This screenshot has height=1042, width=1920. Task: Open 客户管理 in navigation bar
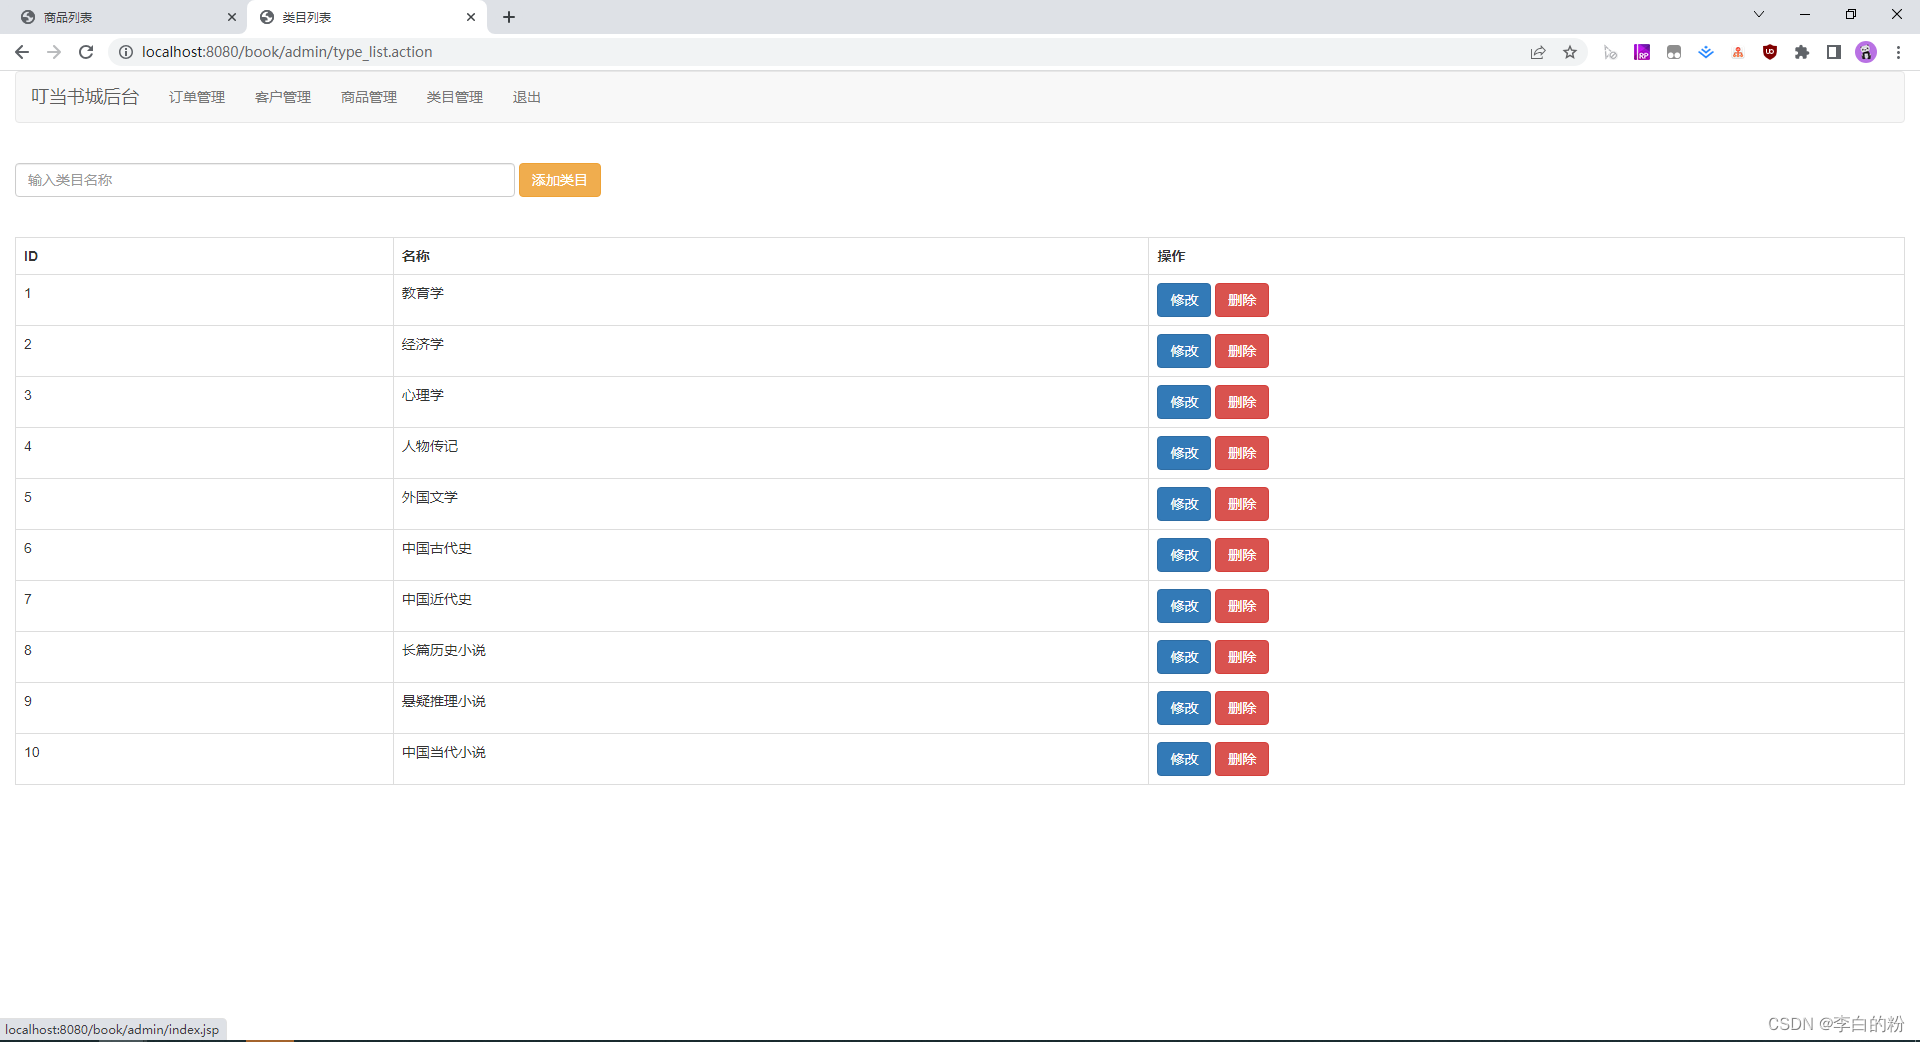pos(283,97)
